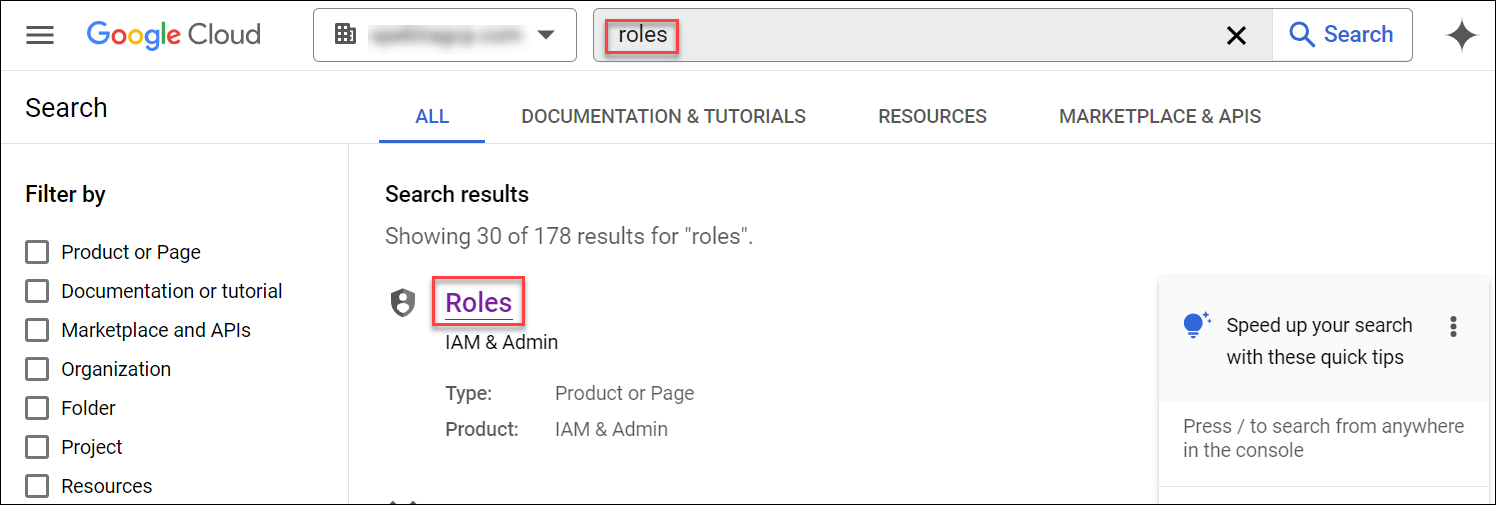Viewport: 1496px width, 505px height.
Task: Switch to the ALL tab
Action: [x=432, y=117]
